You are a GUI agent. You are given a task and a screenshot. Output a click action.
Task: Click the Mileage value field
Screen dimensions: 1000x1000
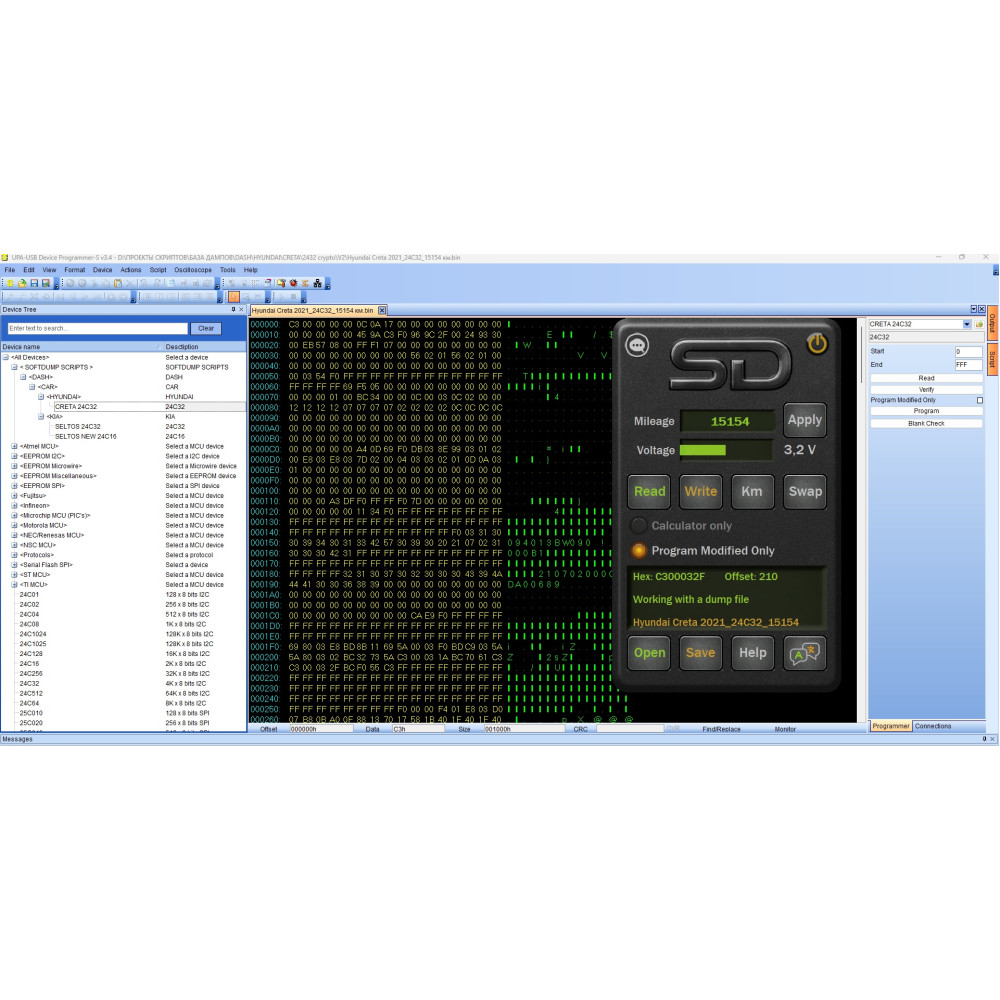[x=728, y=422]
